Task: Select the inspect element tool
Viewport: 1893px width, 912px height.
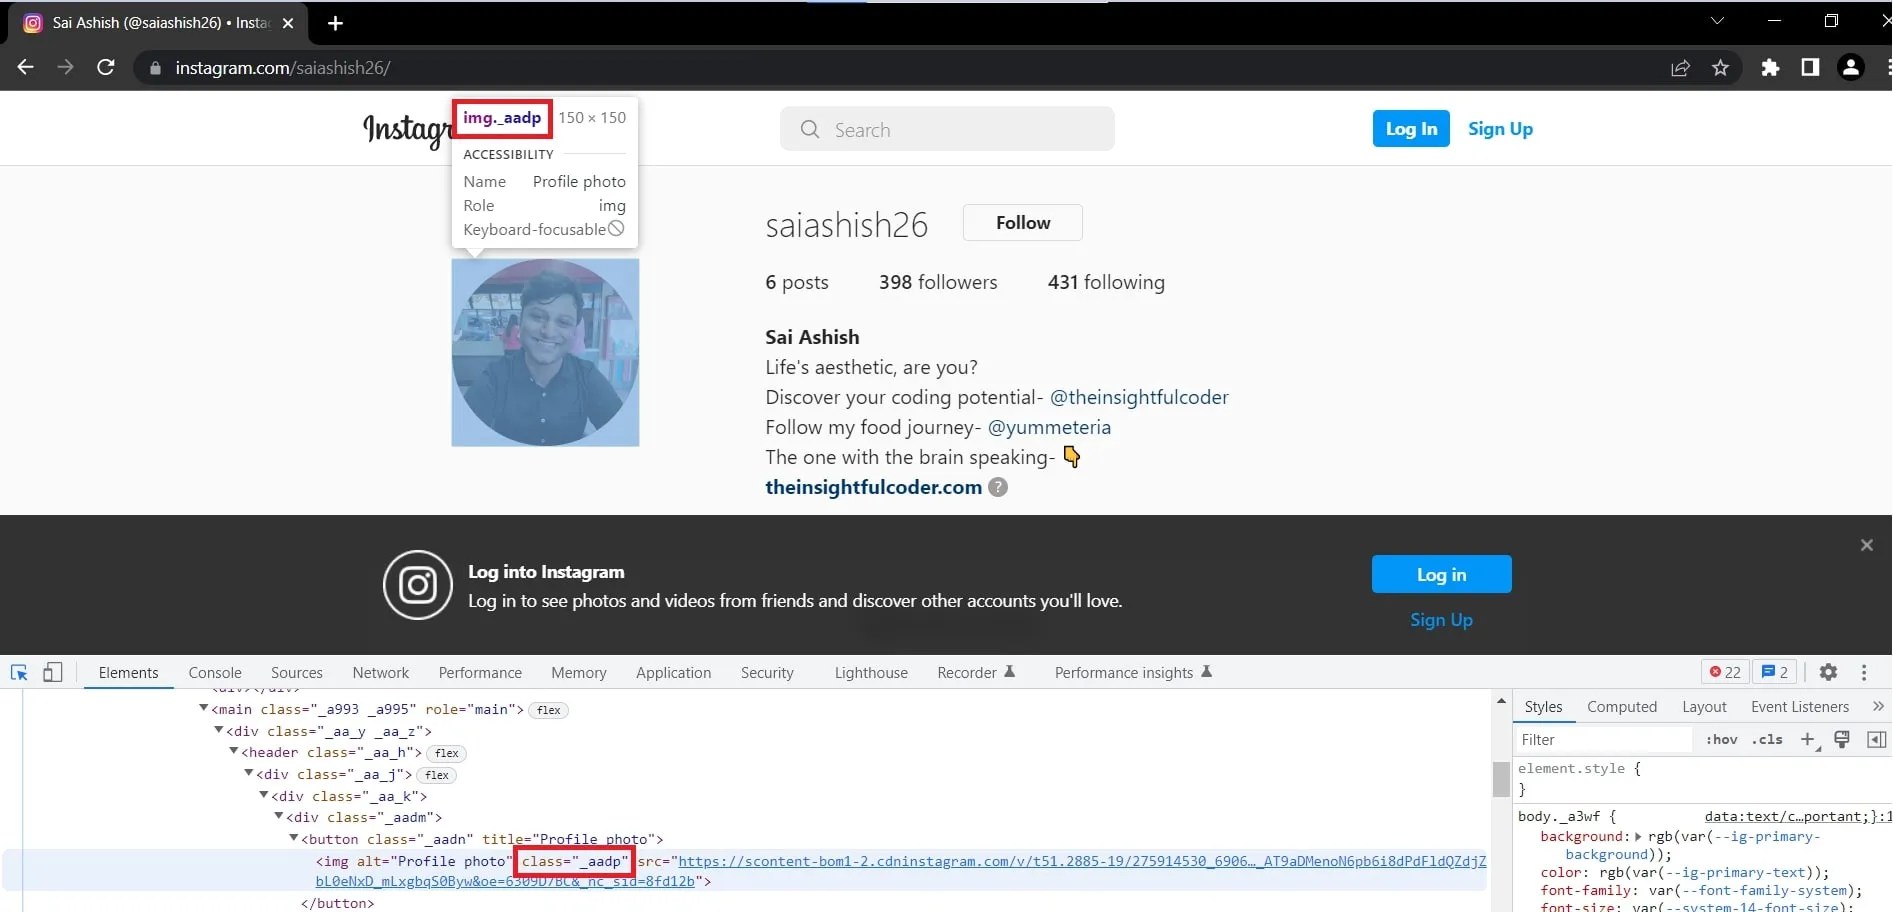Action: coord(19,672)
